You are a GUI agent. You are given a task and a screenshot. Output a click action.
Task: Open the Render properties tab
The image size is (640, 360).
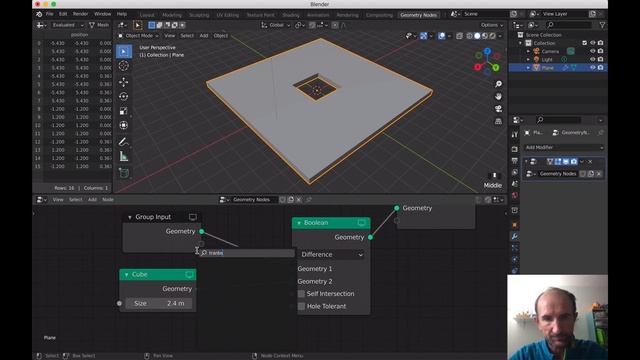click(515, 149)
